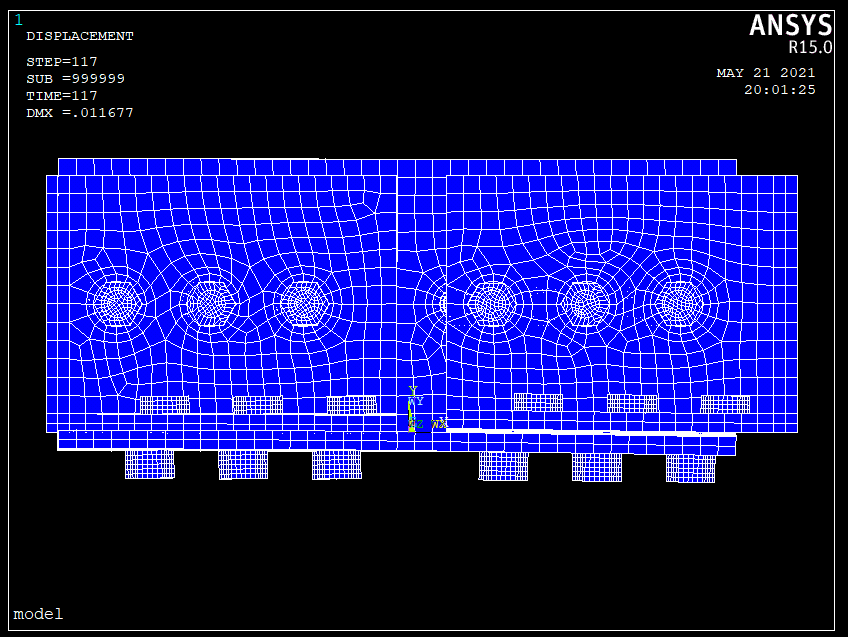The height and width of the screenshot is (637, 848).
Task: Click the TIME=117 label
Action: (62, 96)
